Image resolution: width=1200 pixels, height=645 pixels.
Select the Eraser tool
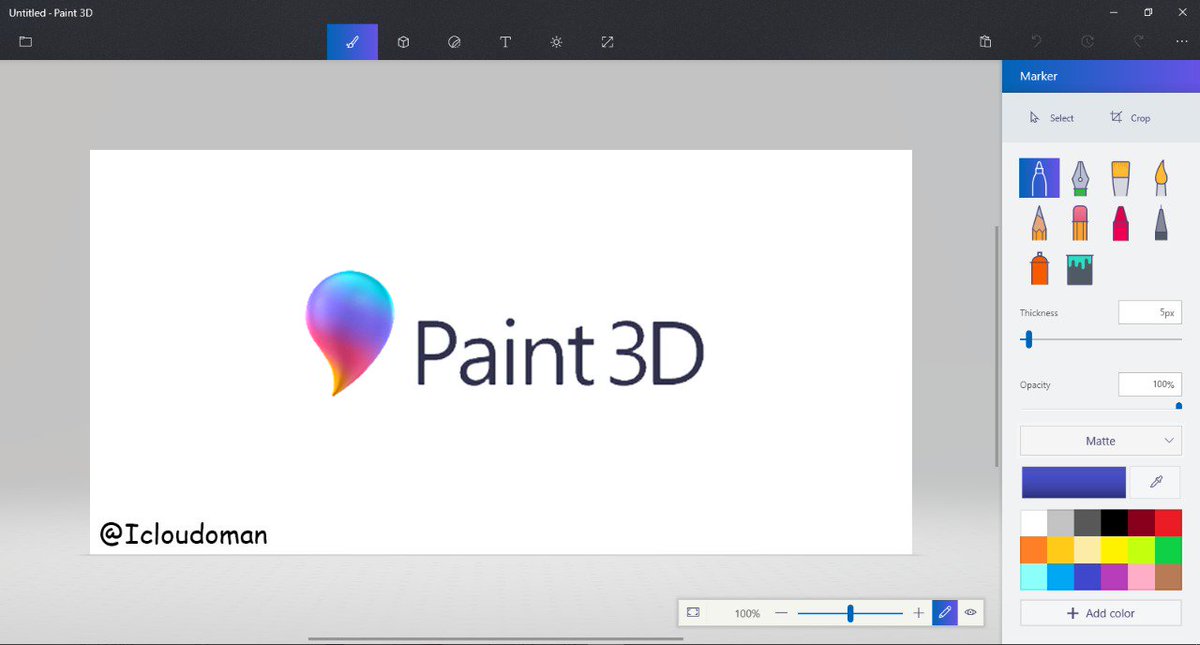[1080, 223]
